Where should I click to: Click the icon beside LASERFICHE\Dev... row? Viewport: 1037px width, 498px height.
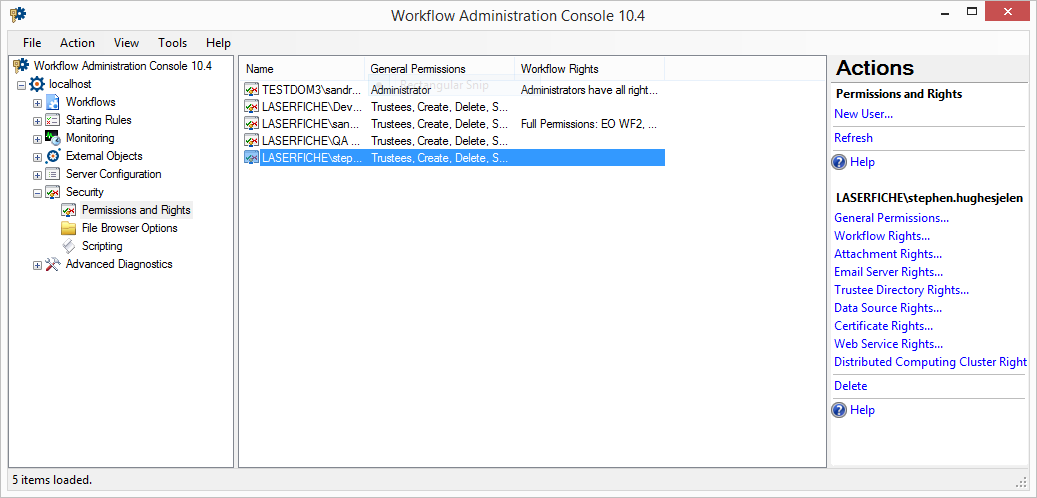coord(251,106)
